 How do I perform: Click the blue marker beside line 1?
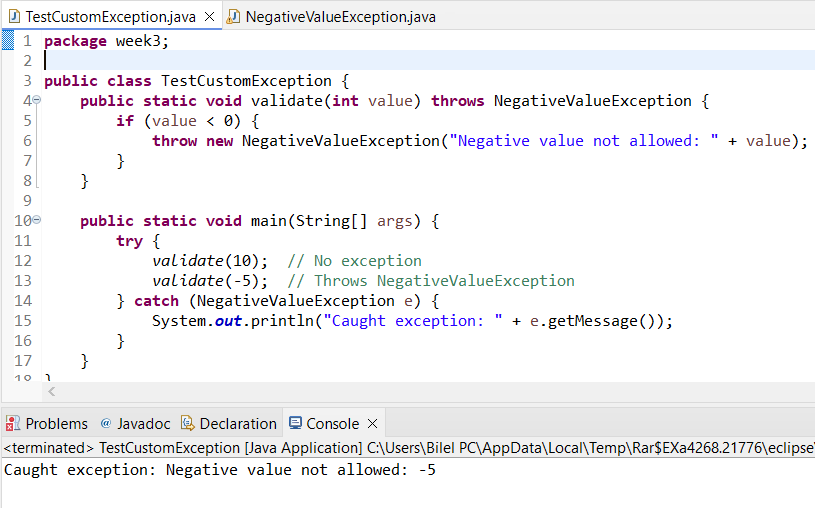pos(8,40)
